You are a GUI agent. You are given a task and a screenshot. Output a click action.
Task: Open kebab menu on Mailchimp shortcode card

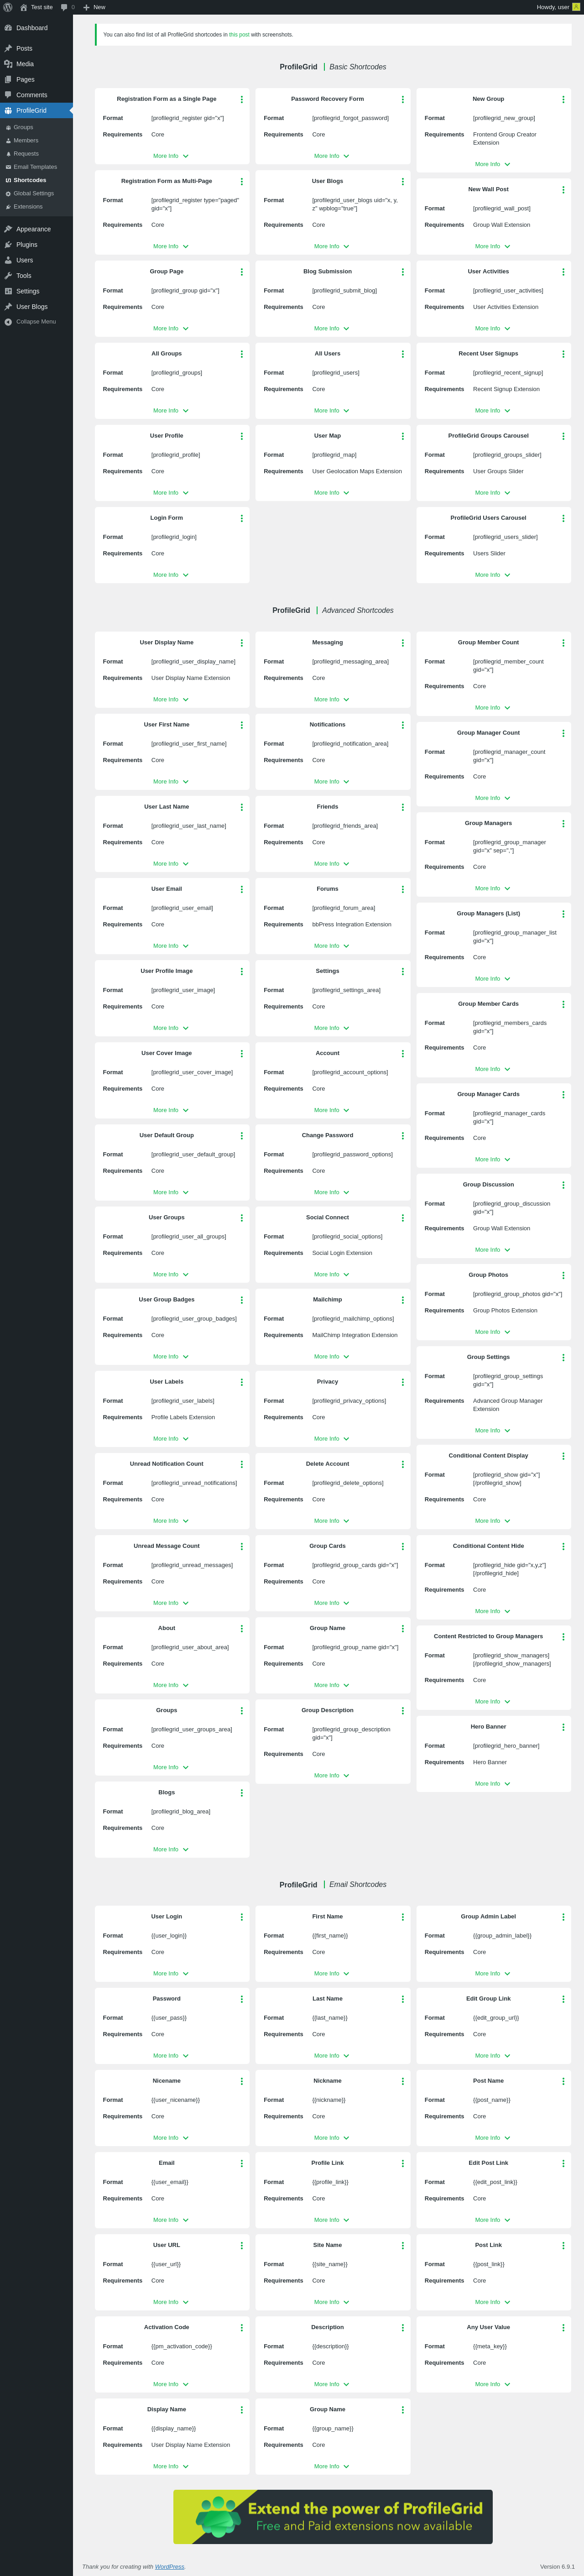402,1300
